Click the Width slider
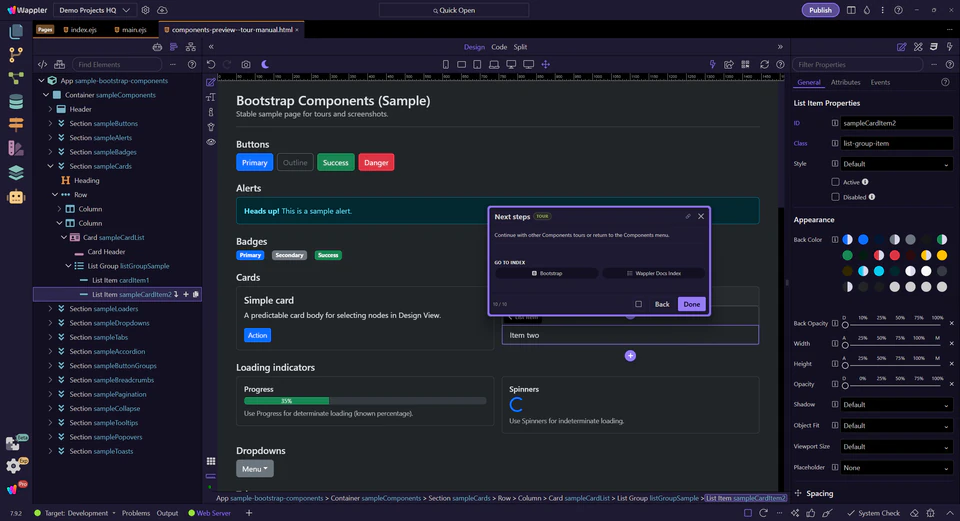960x521 pixels. 891,345
